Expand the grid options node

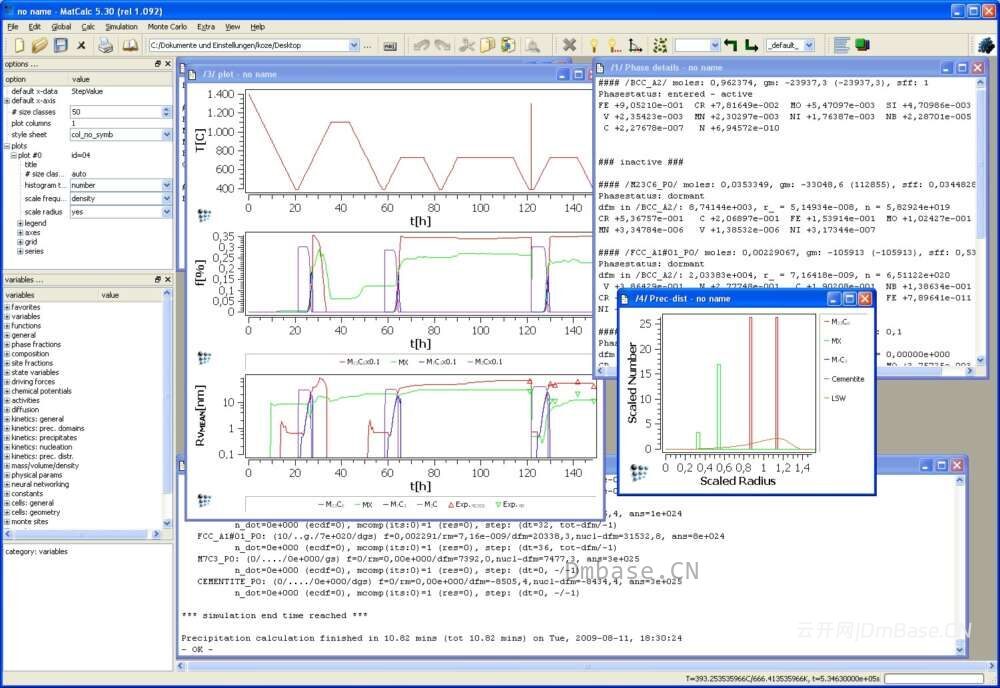click(20, 242)
